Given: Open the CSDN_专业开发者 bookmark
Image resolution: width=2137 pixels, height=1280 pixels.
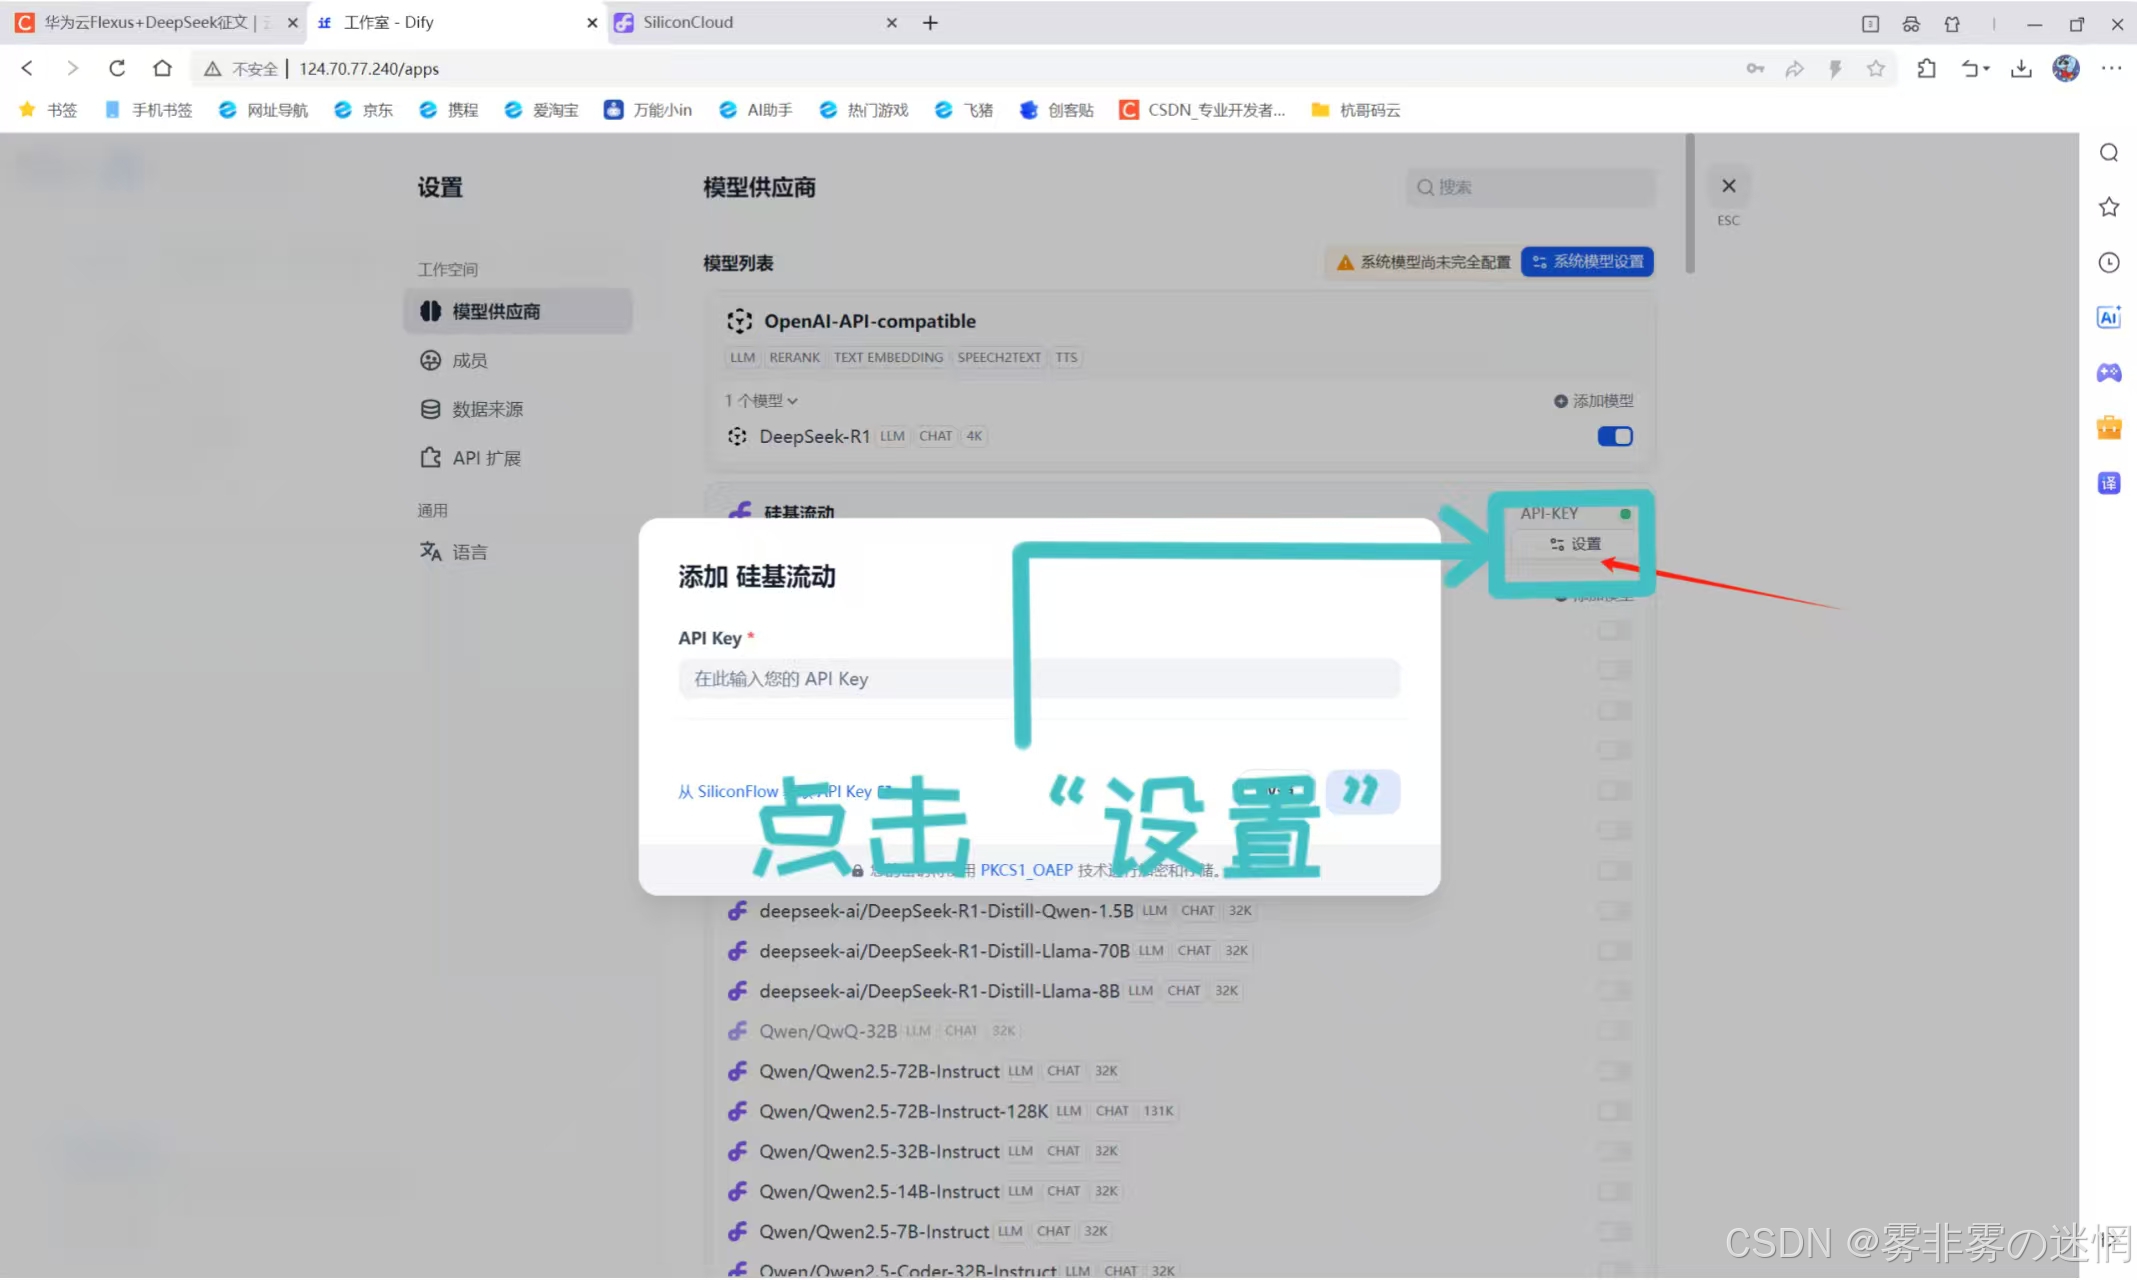Looking at the screenshot, I should (1203, 110).
